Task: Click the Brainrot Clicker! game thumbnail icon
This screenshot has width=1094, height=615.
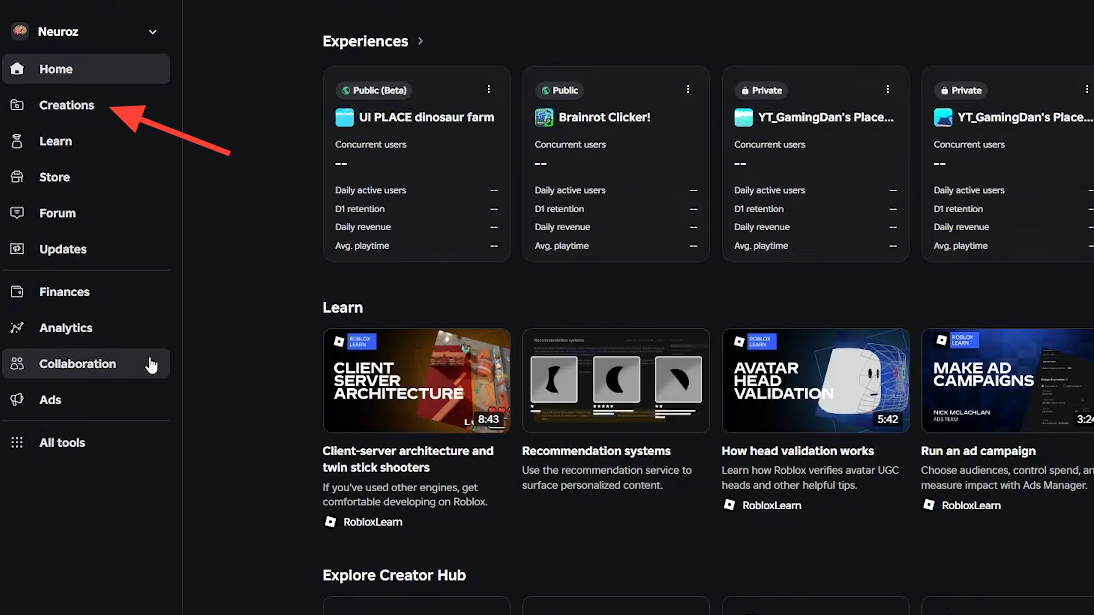Action: tap(544, 117)
